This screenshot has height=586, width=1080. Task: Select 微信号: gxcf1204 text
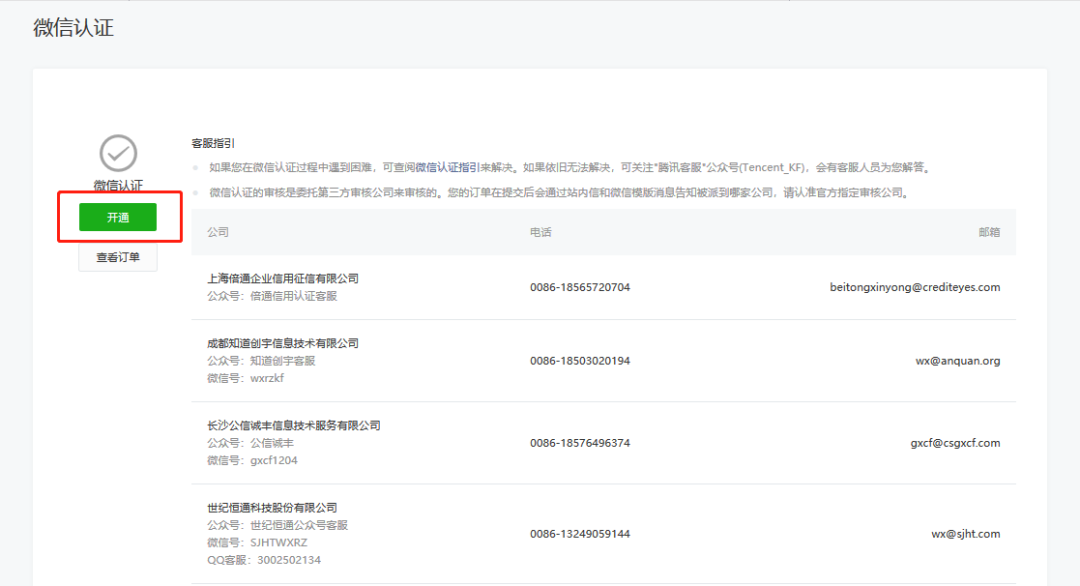pyautogui.click(x=252, y=460)
